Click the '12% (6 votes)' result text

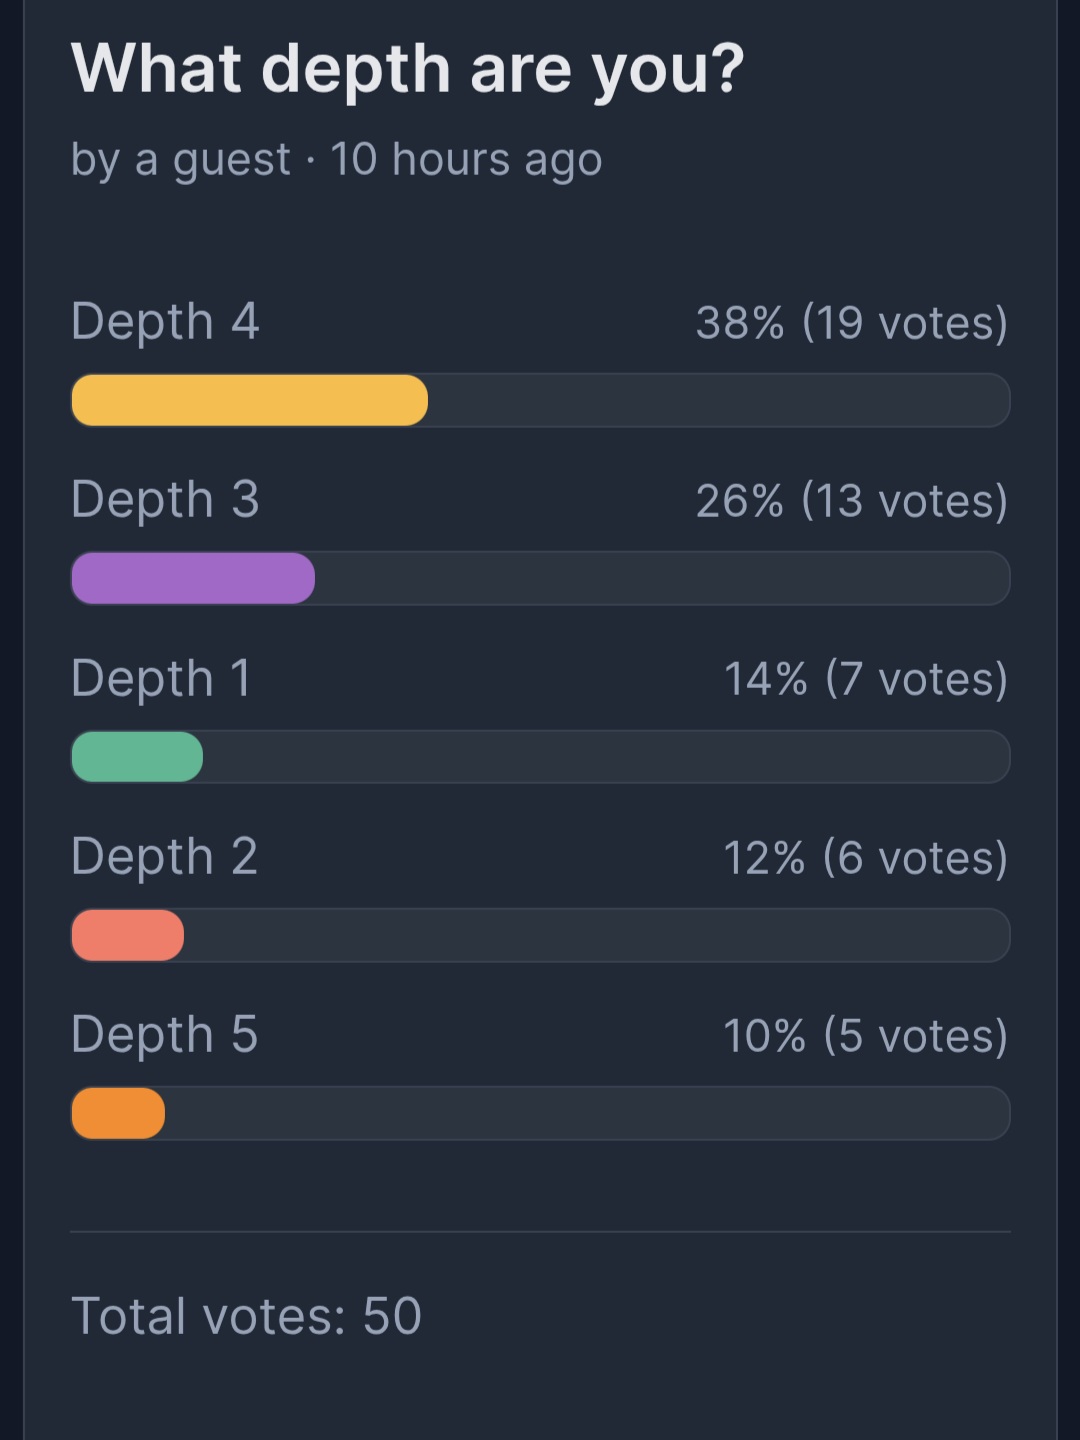point(866,858)
